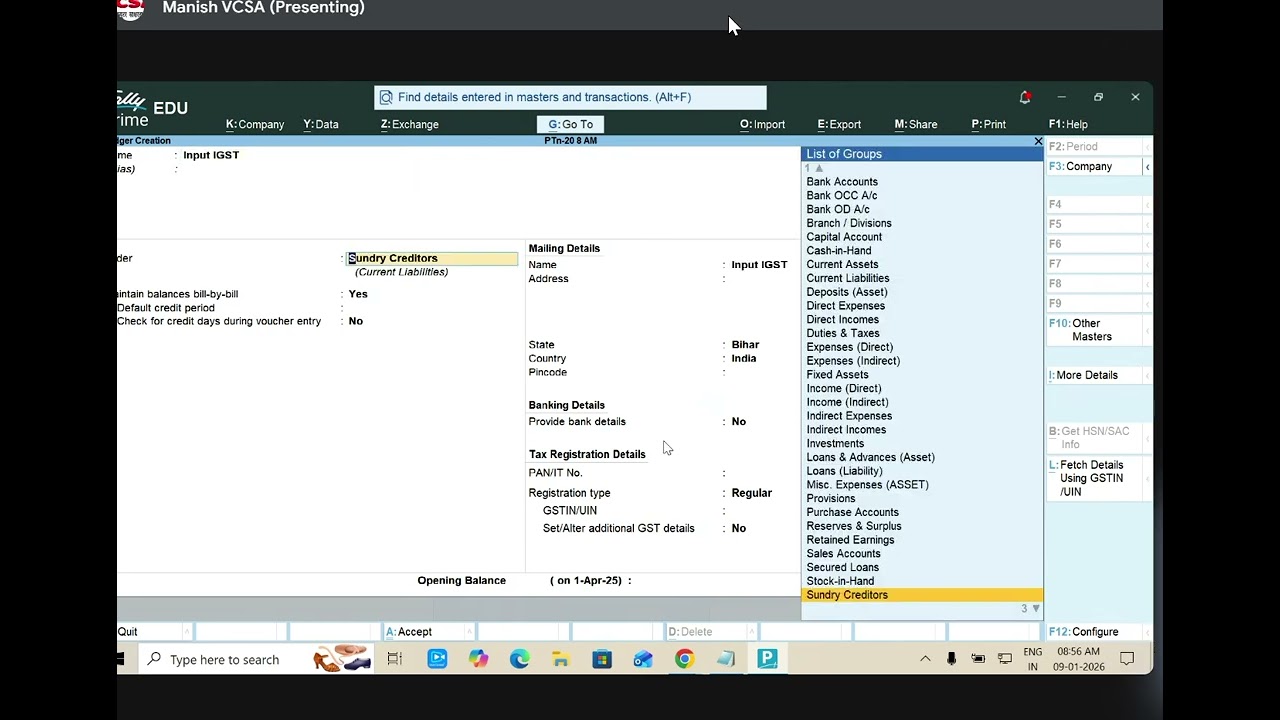Viewport: 1280px width, 720px height.
Task: Click the battery tray icon
Action: 978,659
